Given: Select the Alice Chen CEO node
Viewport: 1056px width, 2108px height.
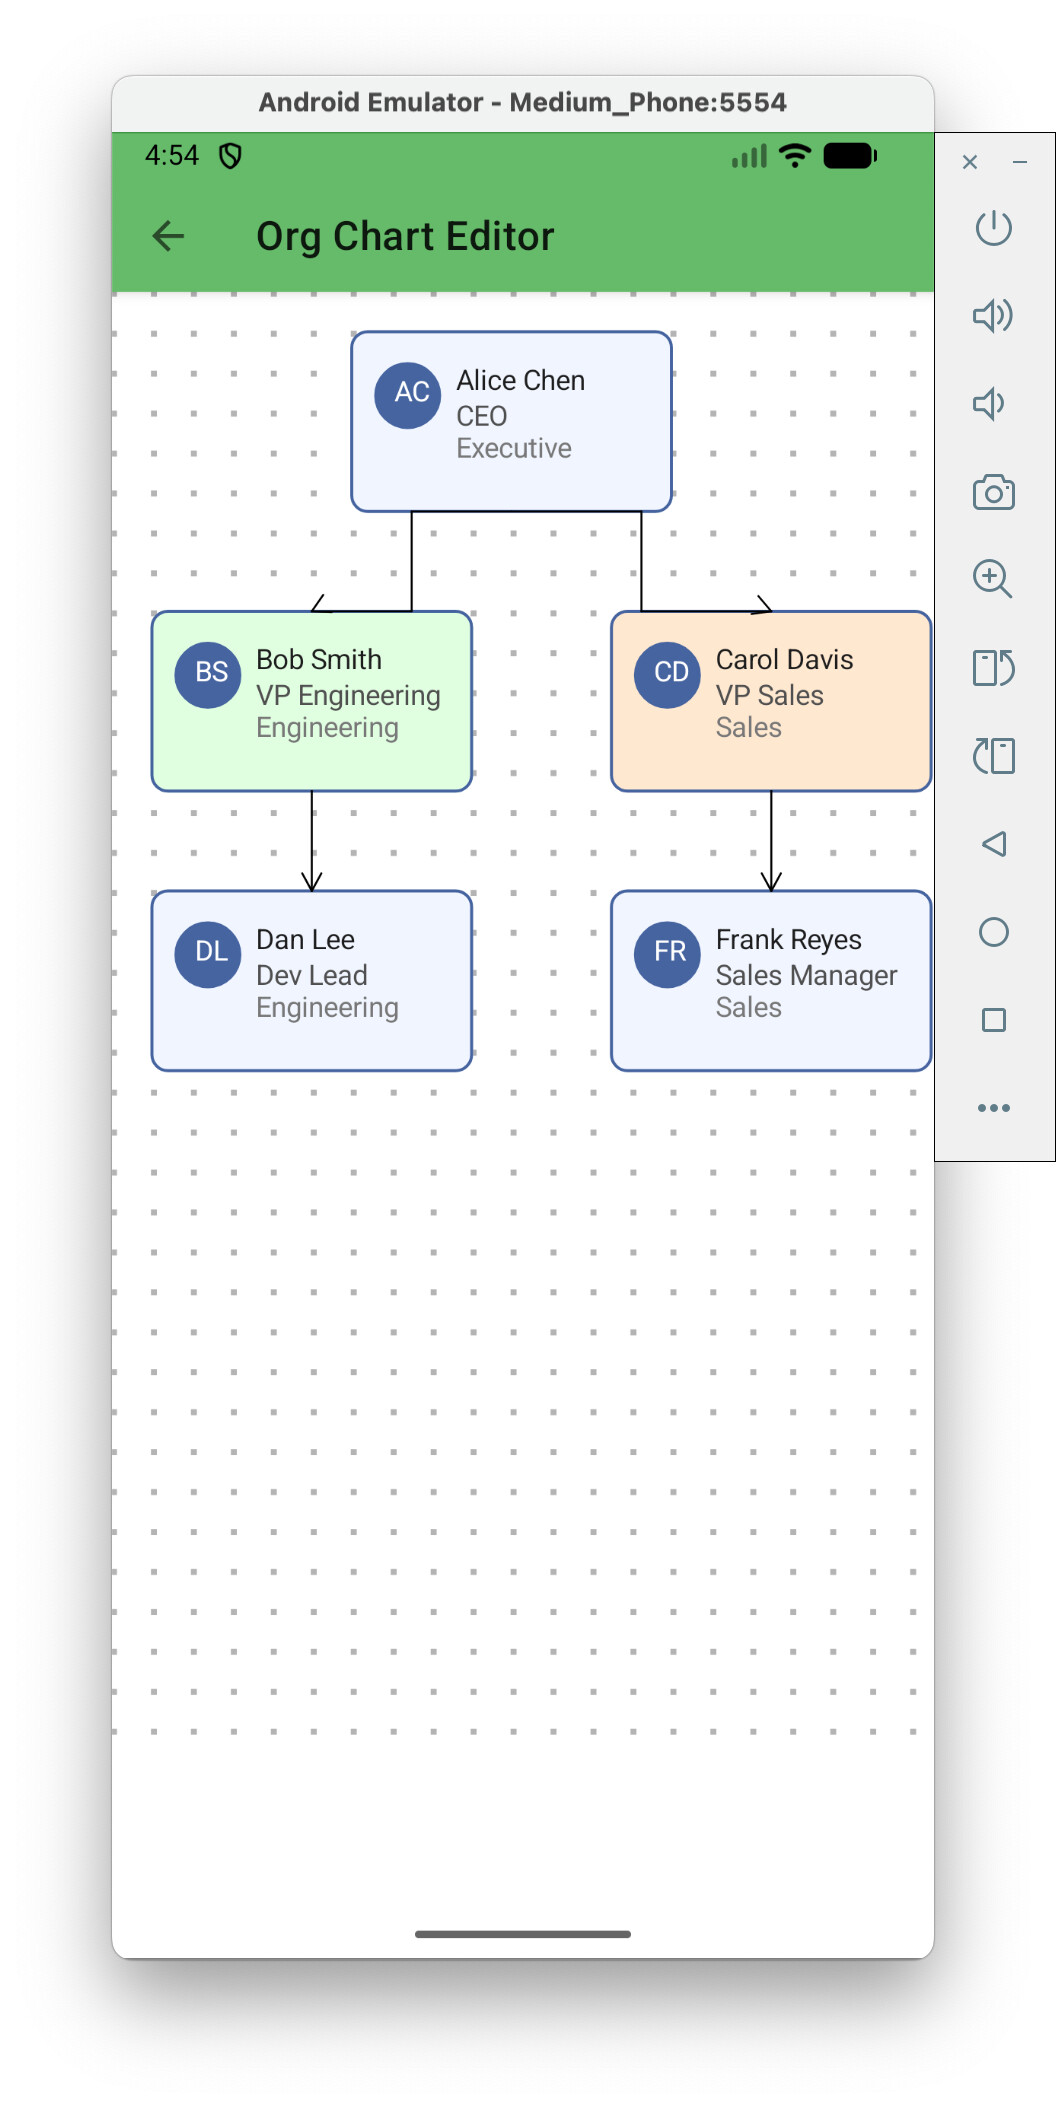Looking at the screenshot, I should pos(511,421).
